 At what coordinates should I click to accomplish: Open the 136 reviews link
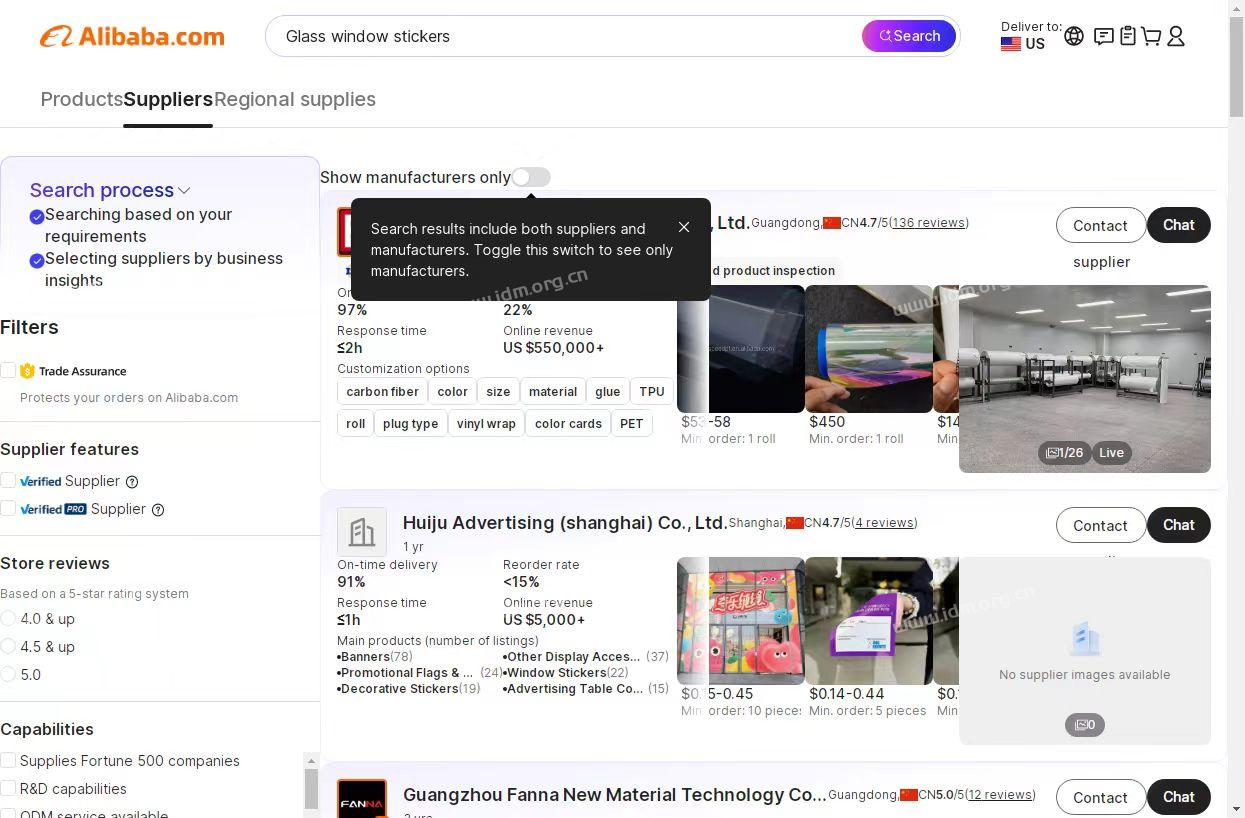[x=929, y=223]
